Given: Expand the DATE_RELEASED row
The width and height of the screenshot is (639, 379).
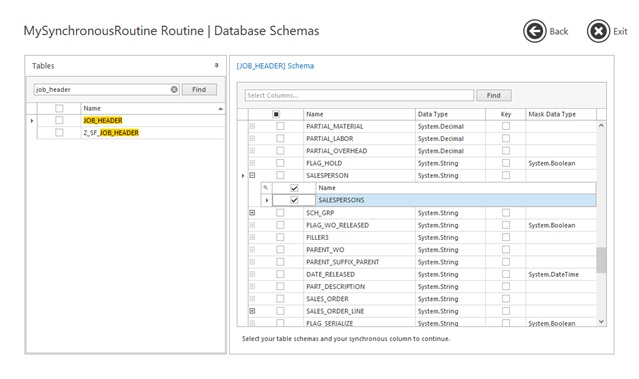Looking at the screenshot, I should click(x=252, y=274).
